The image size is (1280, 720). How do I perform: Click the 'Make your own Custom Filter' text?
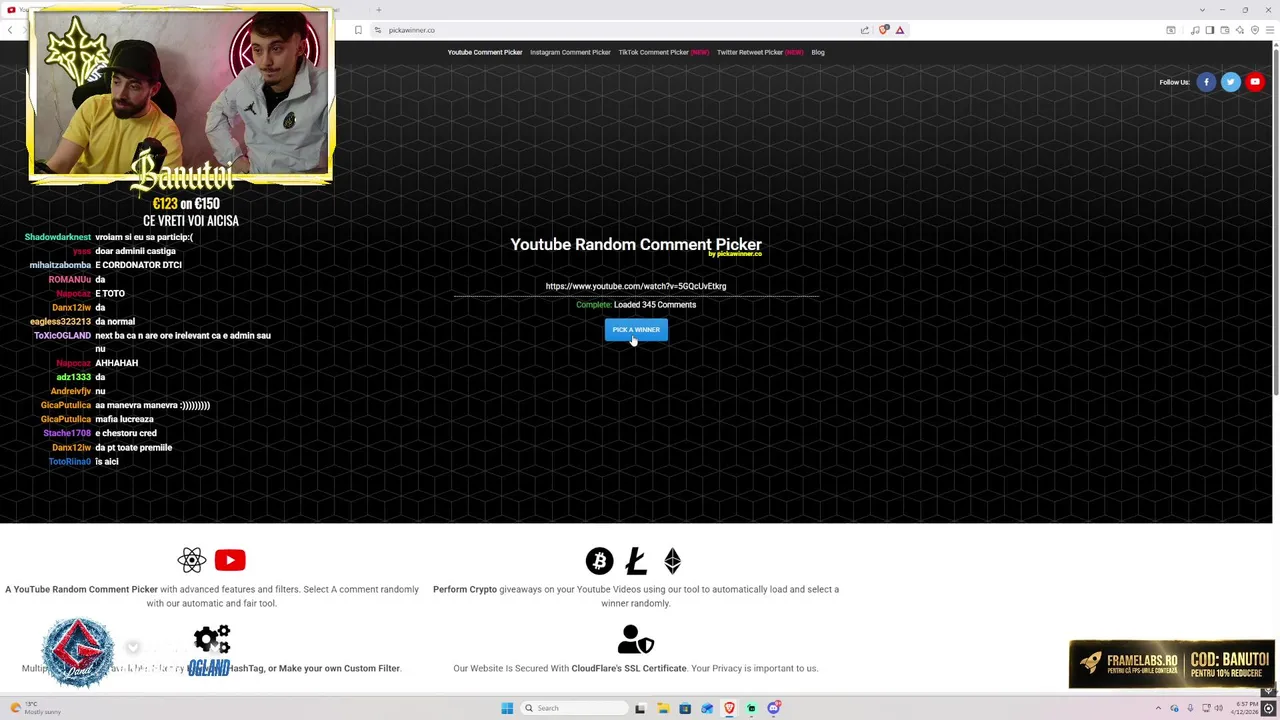pyautogui.click(x=339, y=668)
